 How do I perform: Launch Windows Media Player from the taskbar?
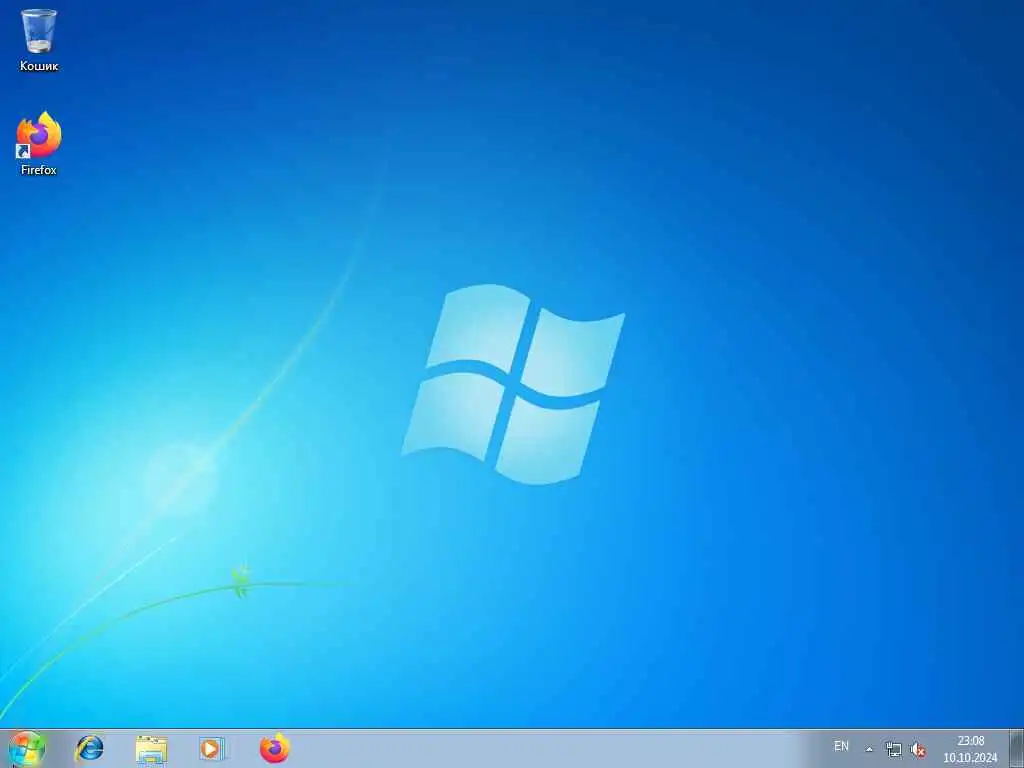pos(212,749)
